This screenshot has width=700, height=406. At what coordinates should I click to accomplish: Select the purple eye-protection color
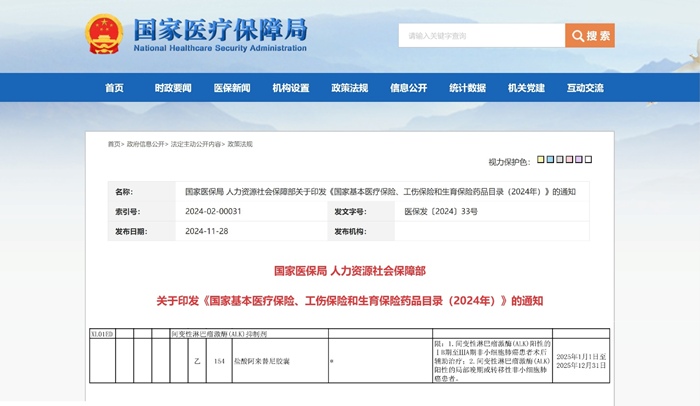[579, 159]
